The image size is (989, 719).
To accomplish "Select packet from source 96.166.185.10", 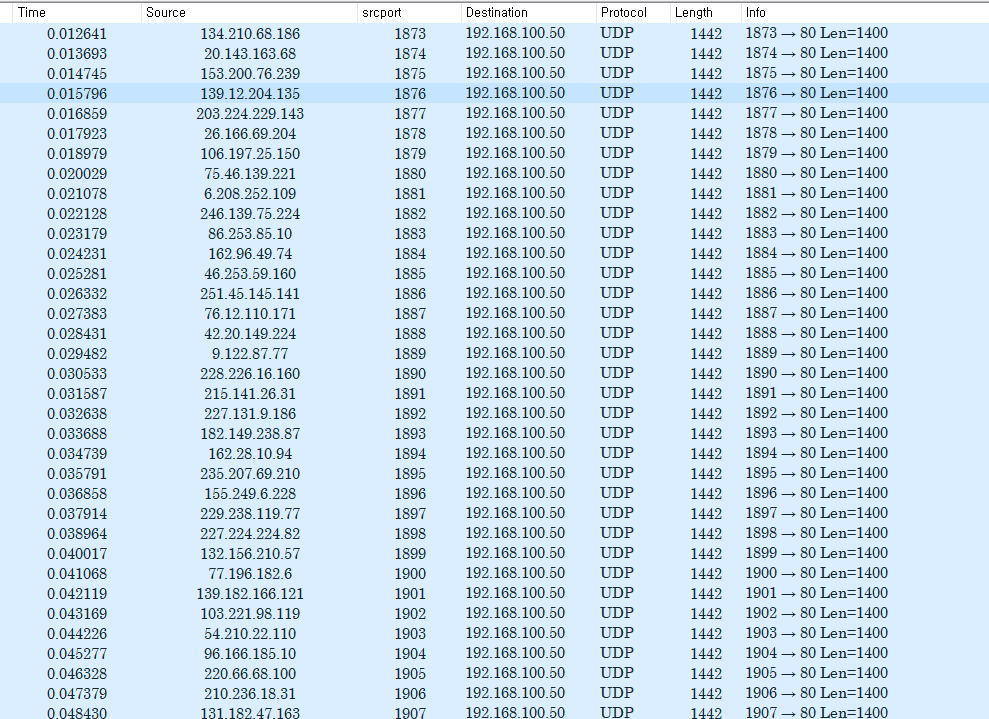I will tap(494, 653).
